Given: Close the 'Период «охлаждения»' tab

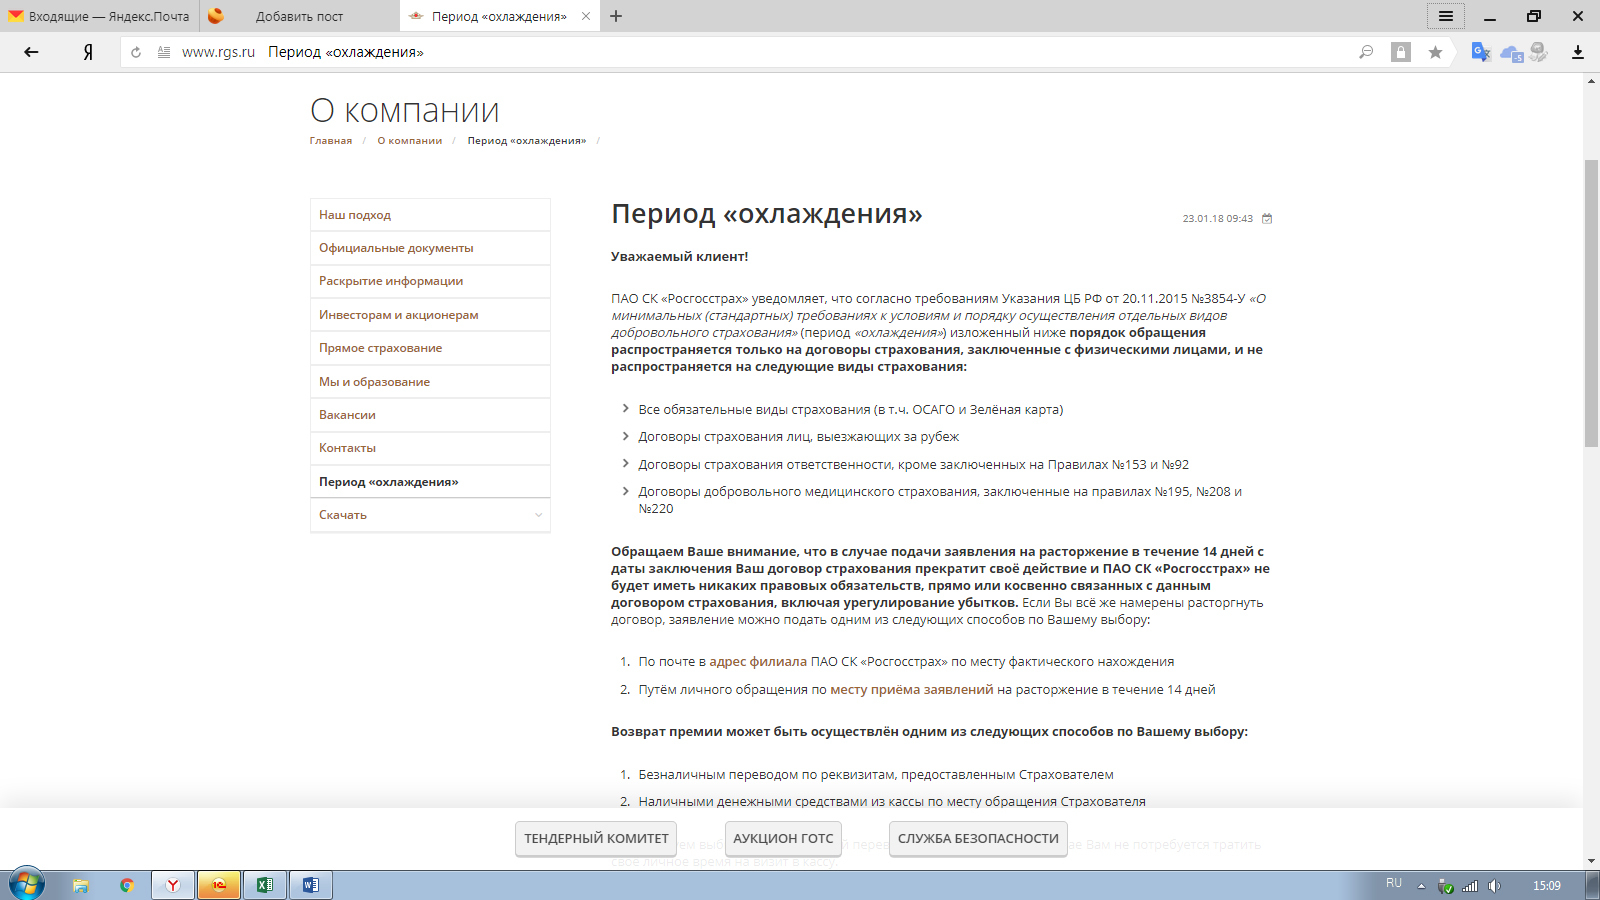Looking at the screenshot, I should point(586,16).
